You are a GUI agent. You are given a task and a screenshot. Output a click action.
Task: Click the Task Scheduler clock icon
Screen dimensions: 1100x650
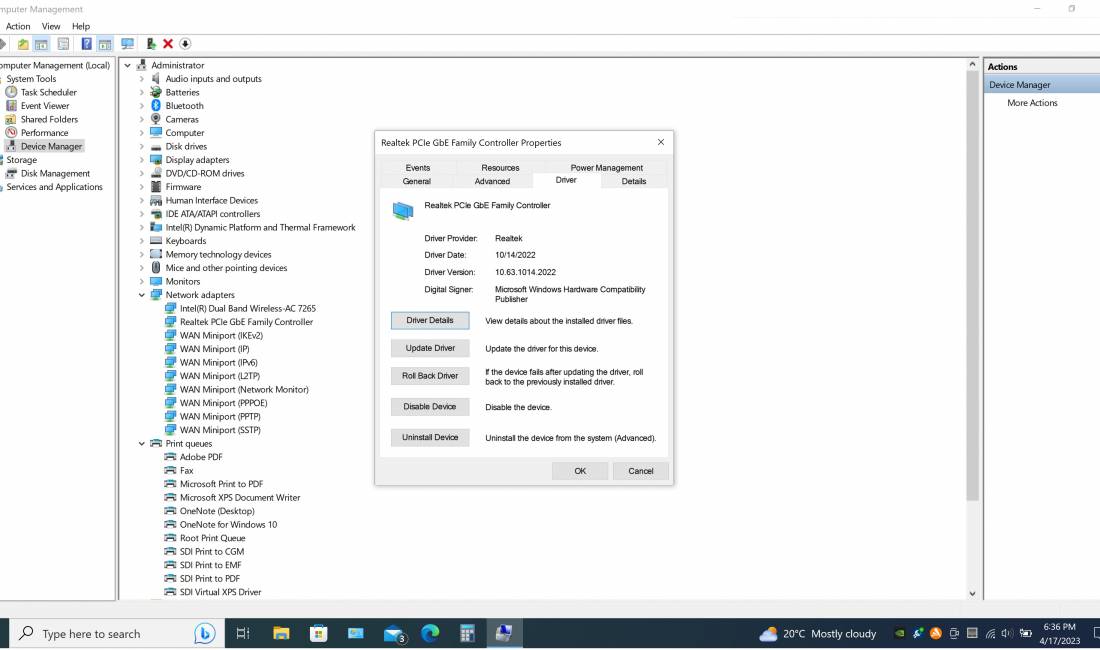tap(11, 92)
